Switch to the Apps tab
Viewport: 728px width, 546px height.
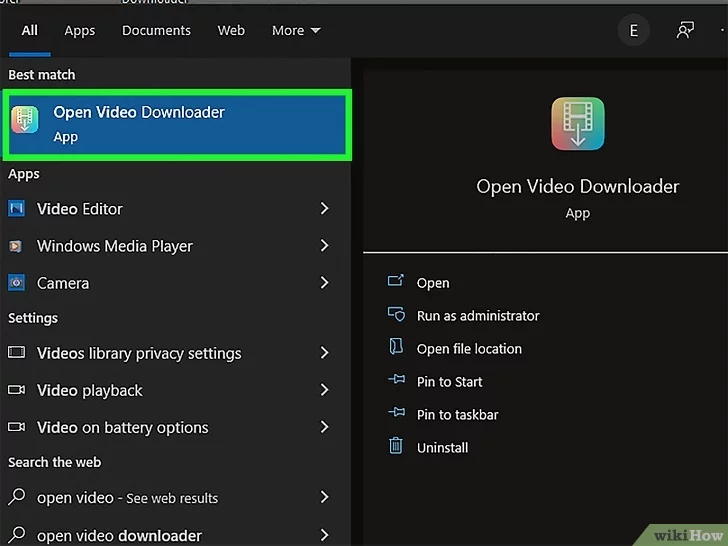[80, 31]
